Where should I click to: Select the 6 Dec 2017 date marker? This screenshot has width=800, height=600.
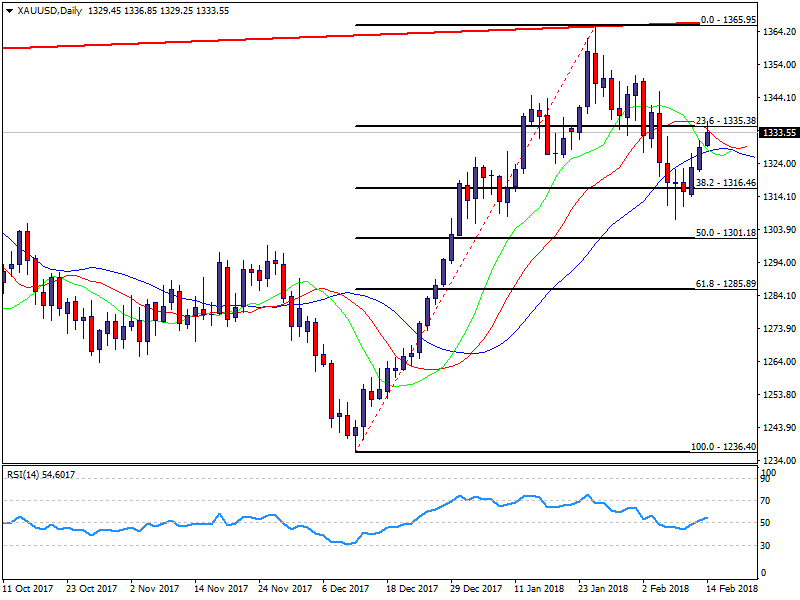(x=343, y=590)
